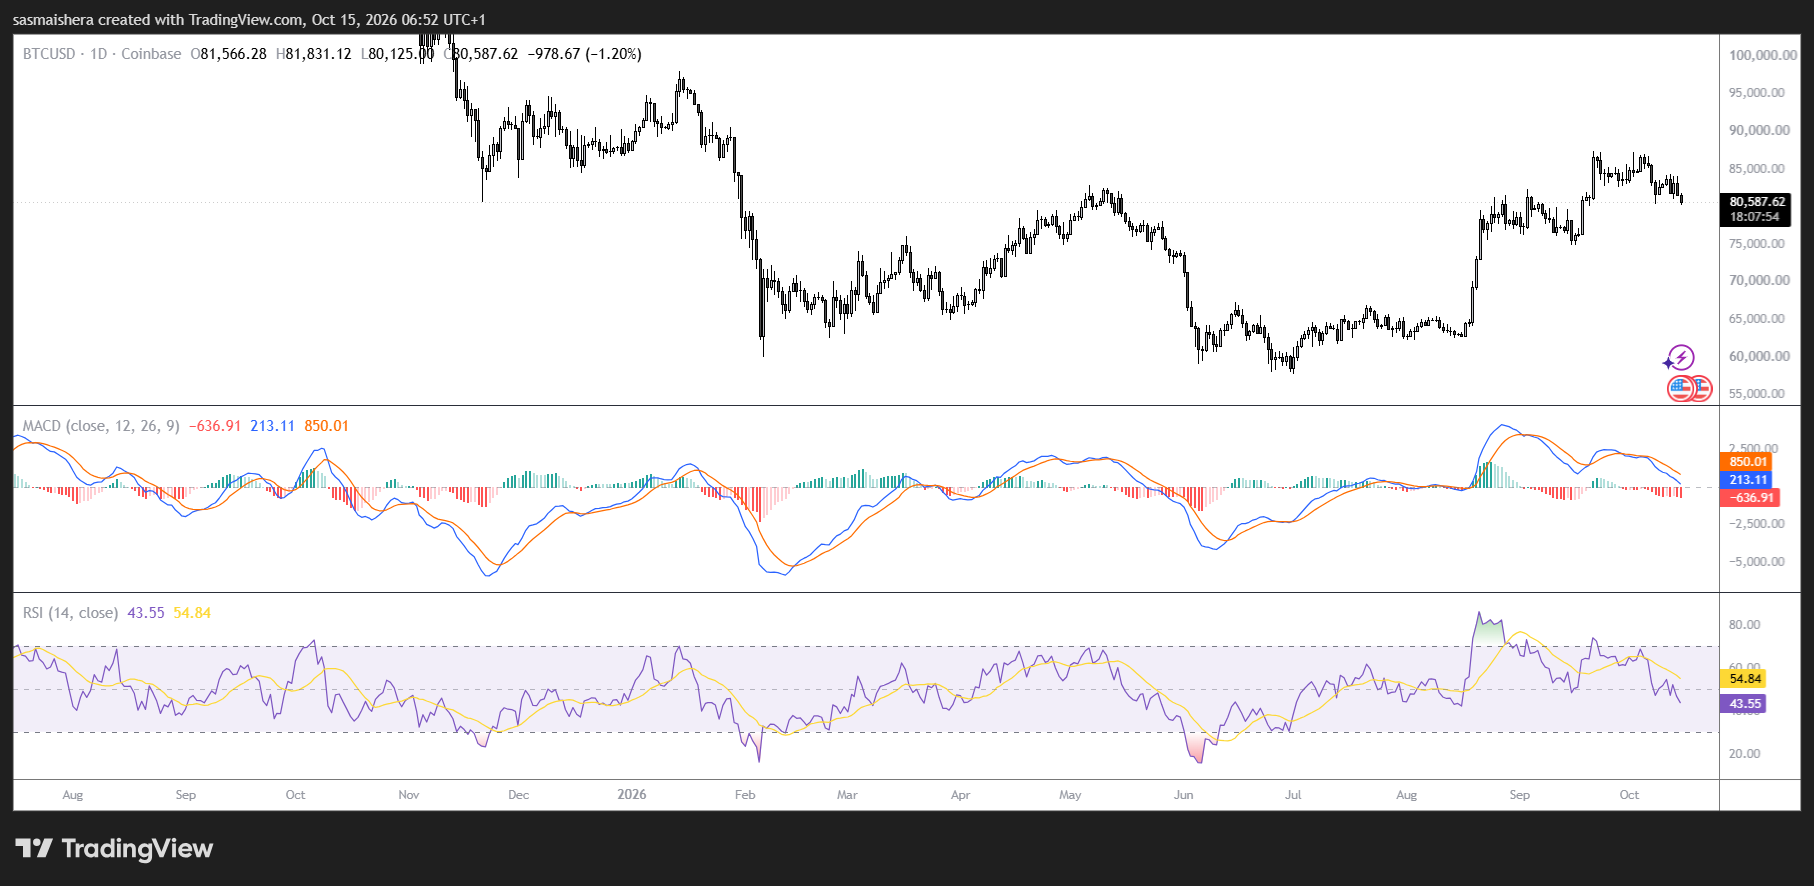
Task: Click the Nov label on the time axis
Action: click(x=409, y=795)
